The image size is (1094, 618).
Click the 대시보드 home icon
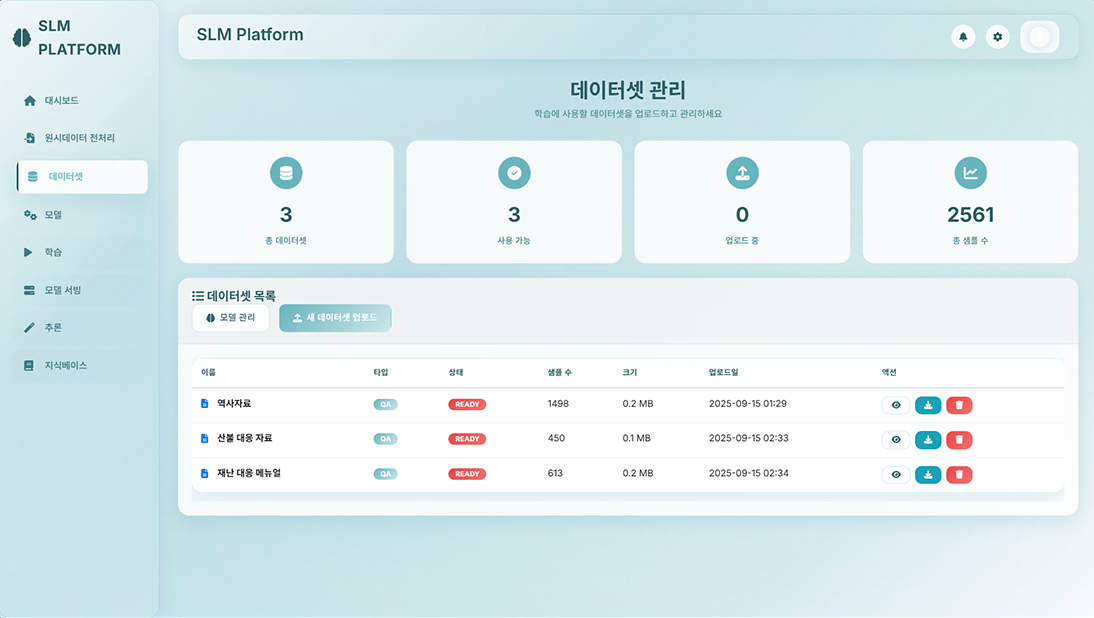click(30, 100)
